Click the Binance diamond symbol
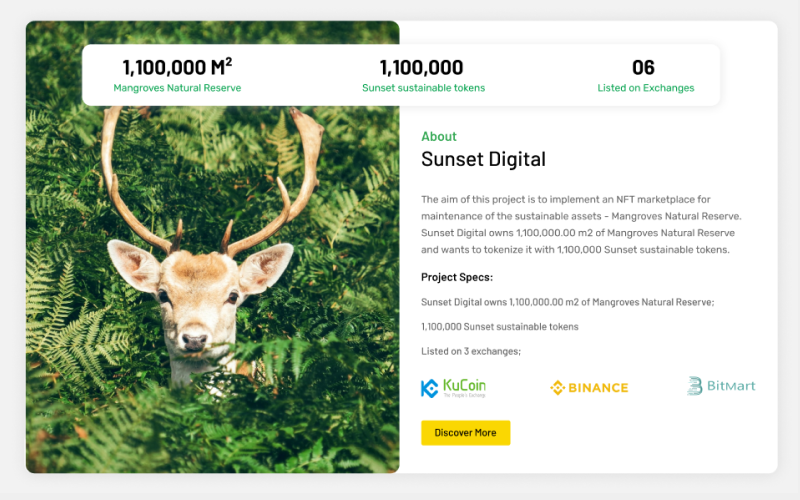Screen dimensions: 800x500 pyautogui.click(x=558, y=387)
